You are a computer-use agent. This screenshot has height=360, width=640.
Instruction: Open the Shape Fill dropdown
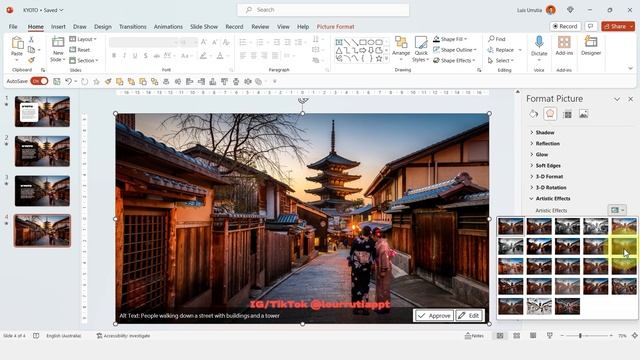point(450,39)
